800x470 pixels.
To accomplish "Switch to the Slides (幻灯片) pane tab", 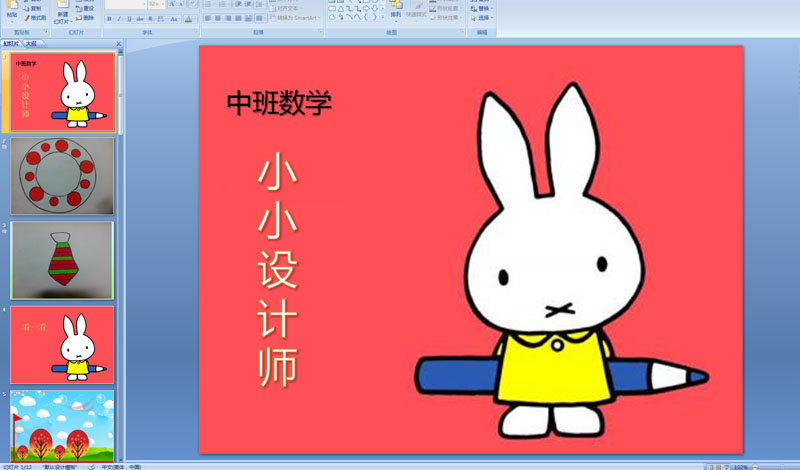I will click(11, 44).
